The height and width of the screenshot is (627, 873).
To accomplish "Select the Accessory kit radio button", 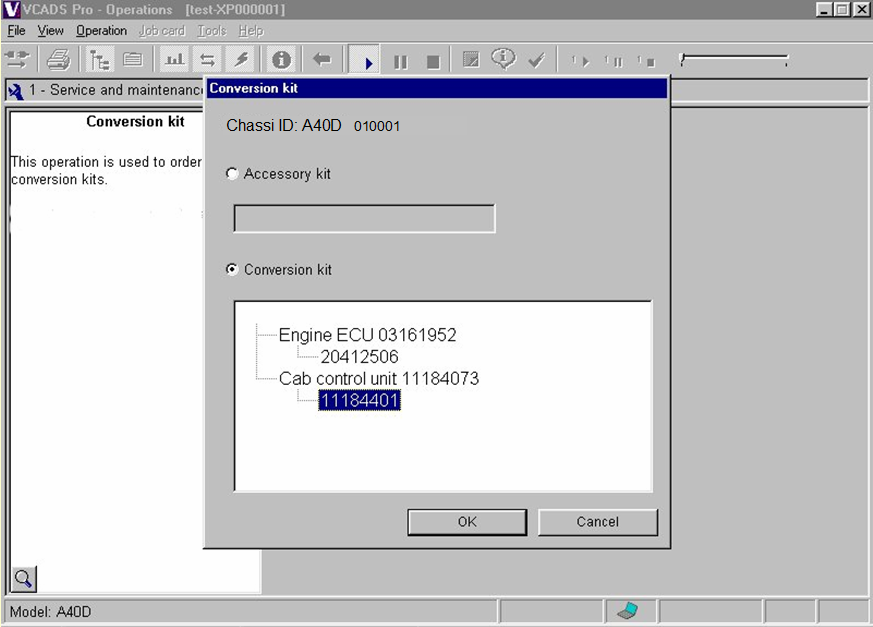I will pos(232,174).
